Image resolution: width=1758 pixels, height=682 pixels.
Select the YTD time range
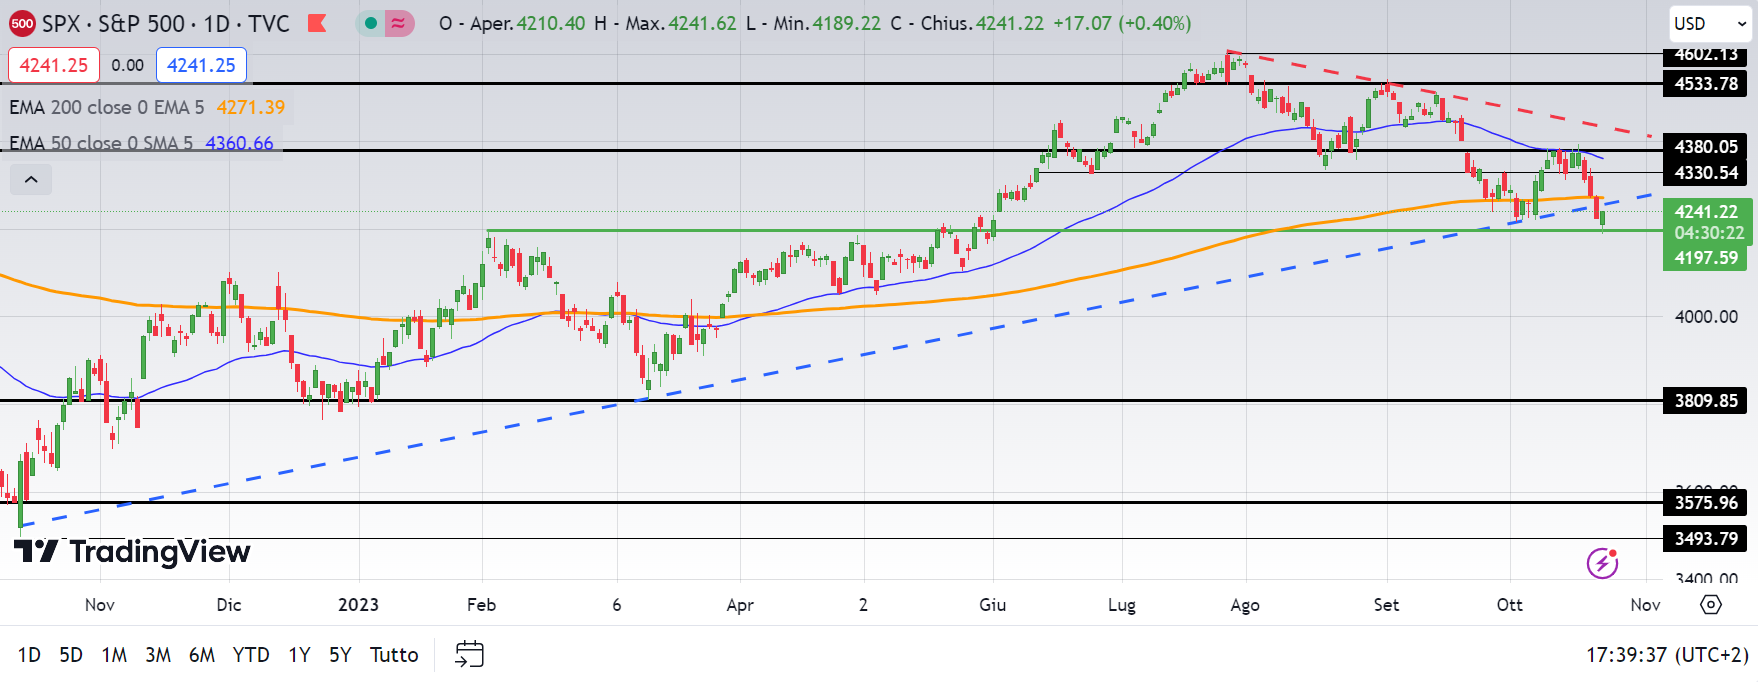(x=251, y=655)
